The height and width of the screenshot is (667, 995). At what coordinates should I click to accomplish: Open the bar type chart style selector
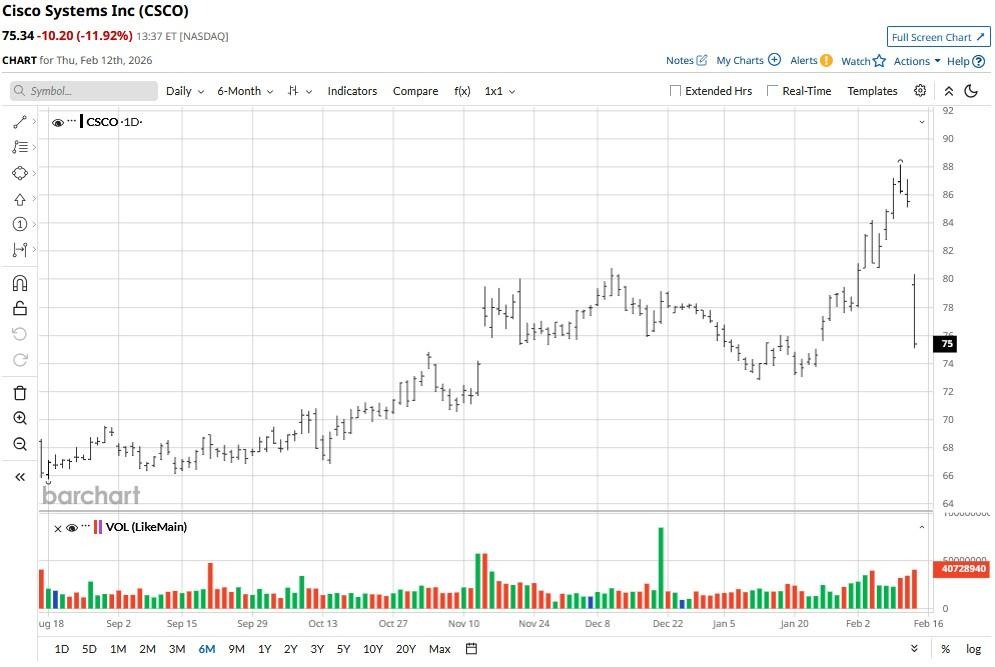(300, 91)
